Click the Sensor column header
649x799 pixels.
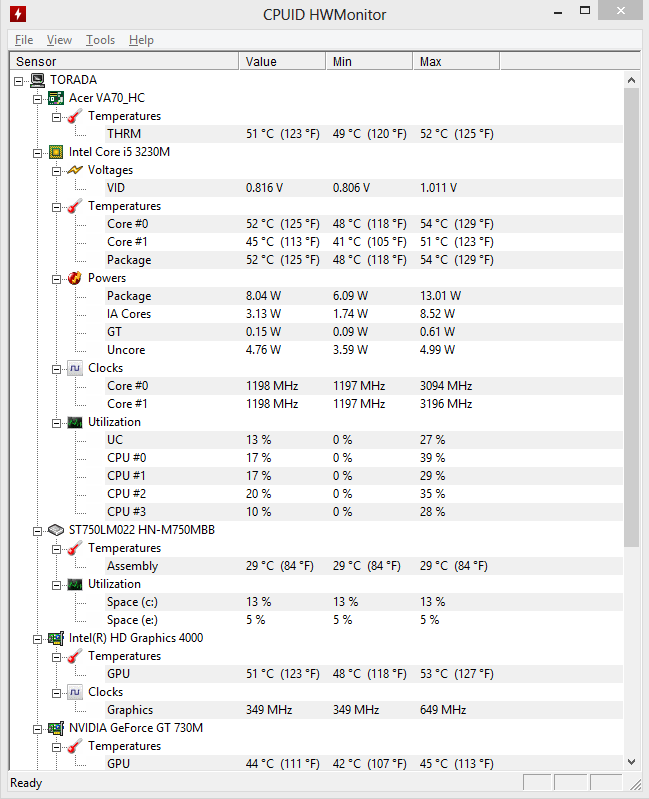pos(124,62)
